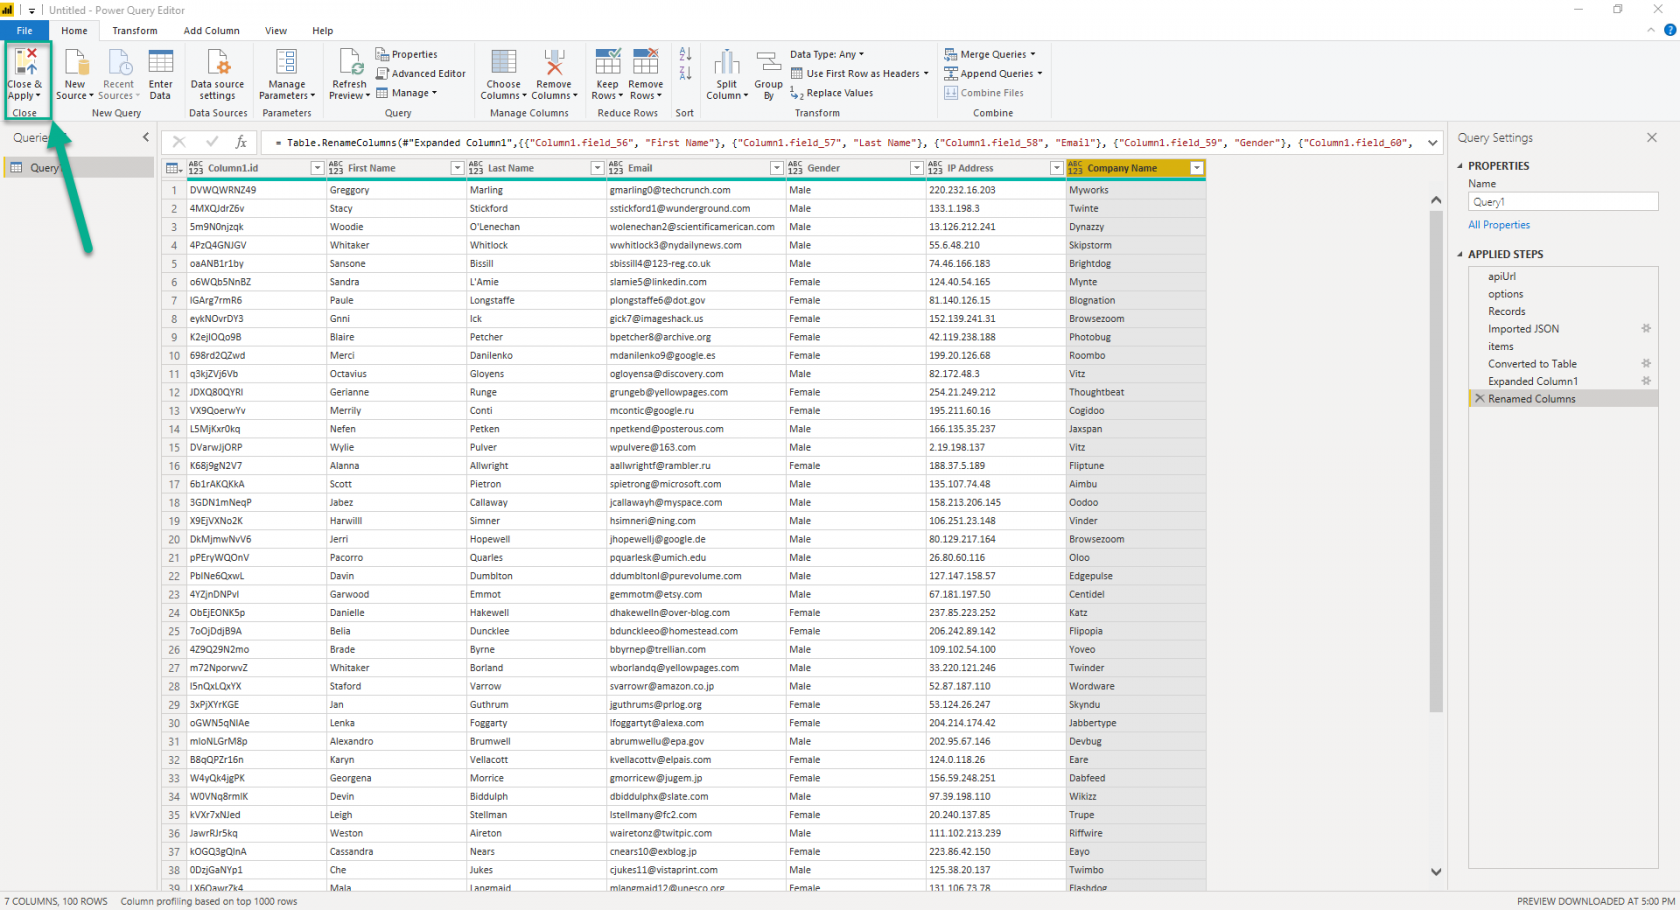Open the Recent Sources icon
This screenshot has height=910, width=1680.
(x=119, y=62)
